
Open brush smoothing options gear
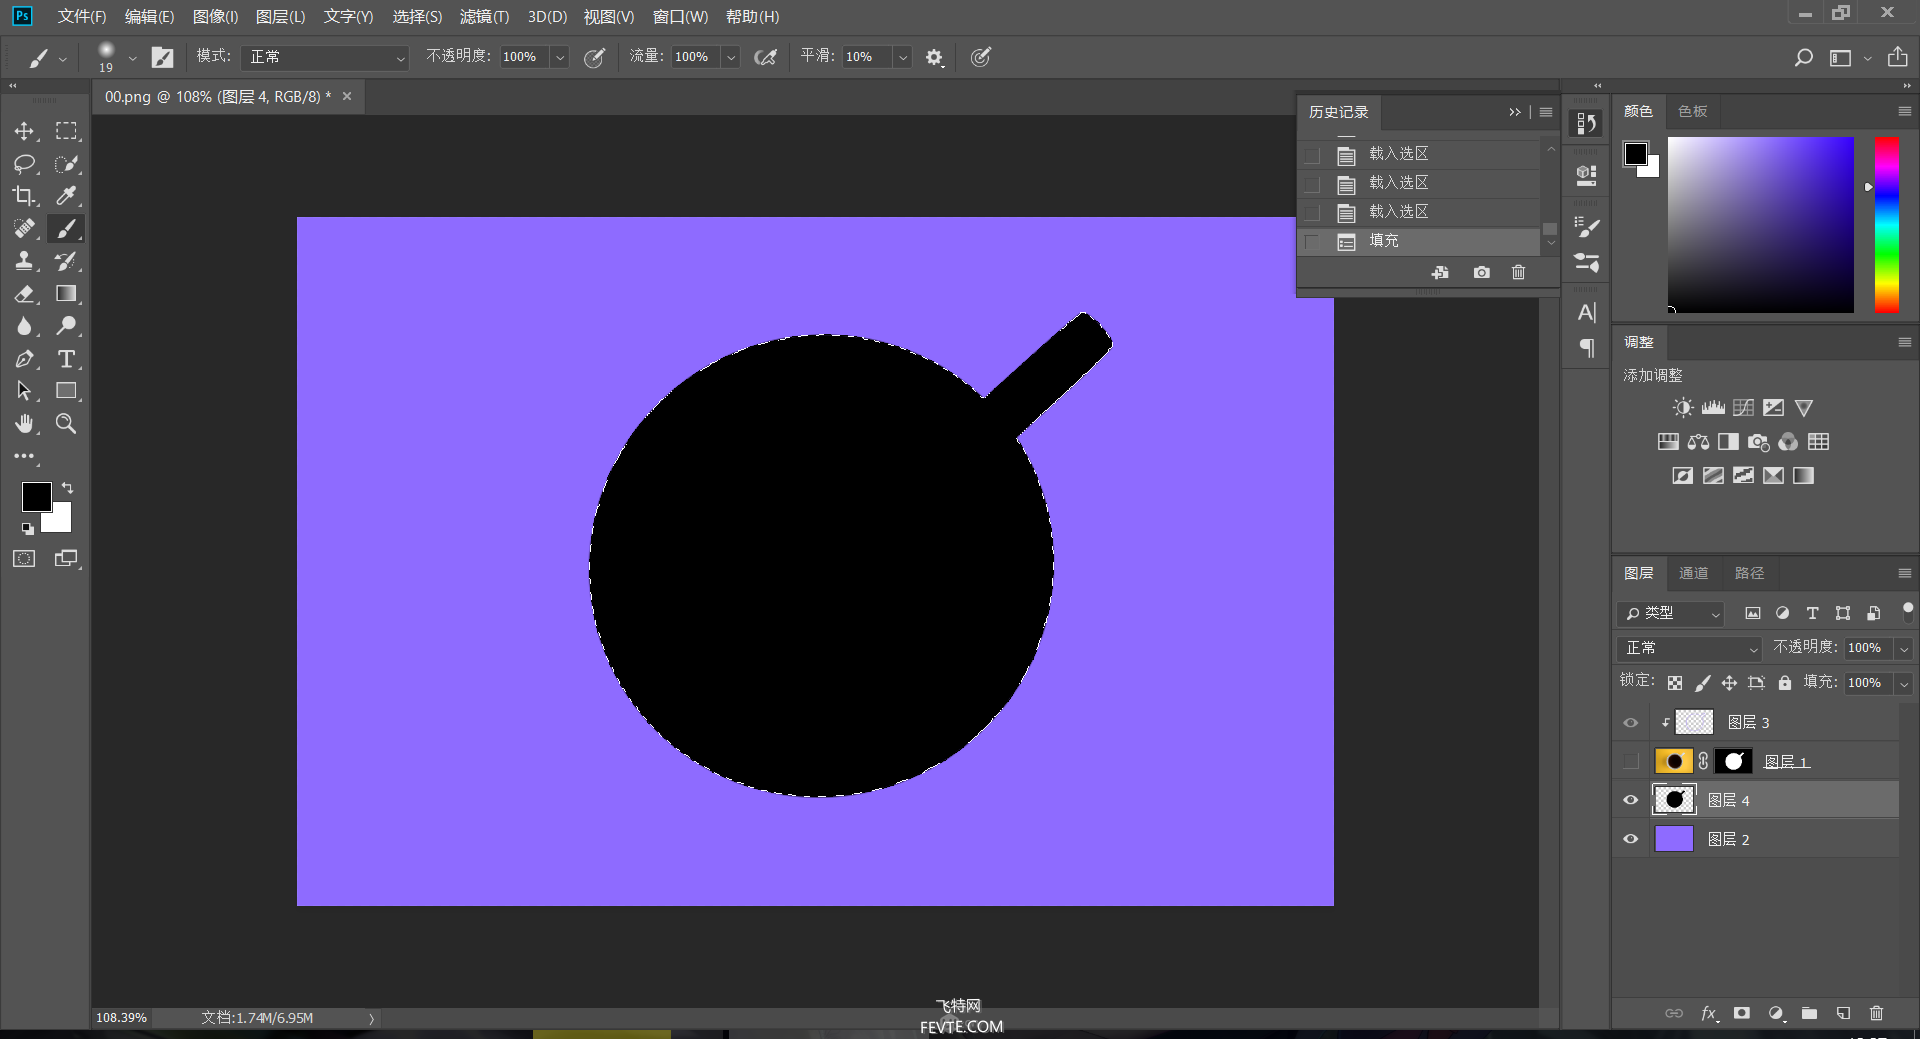coord(934,58)
